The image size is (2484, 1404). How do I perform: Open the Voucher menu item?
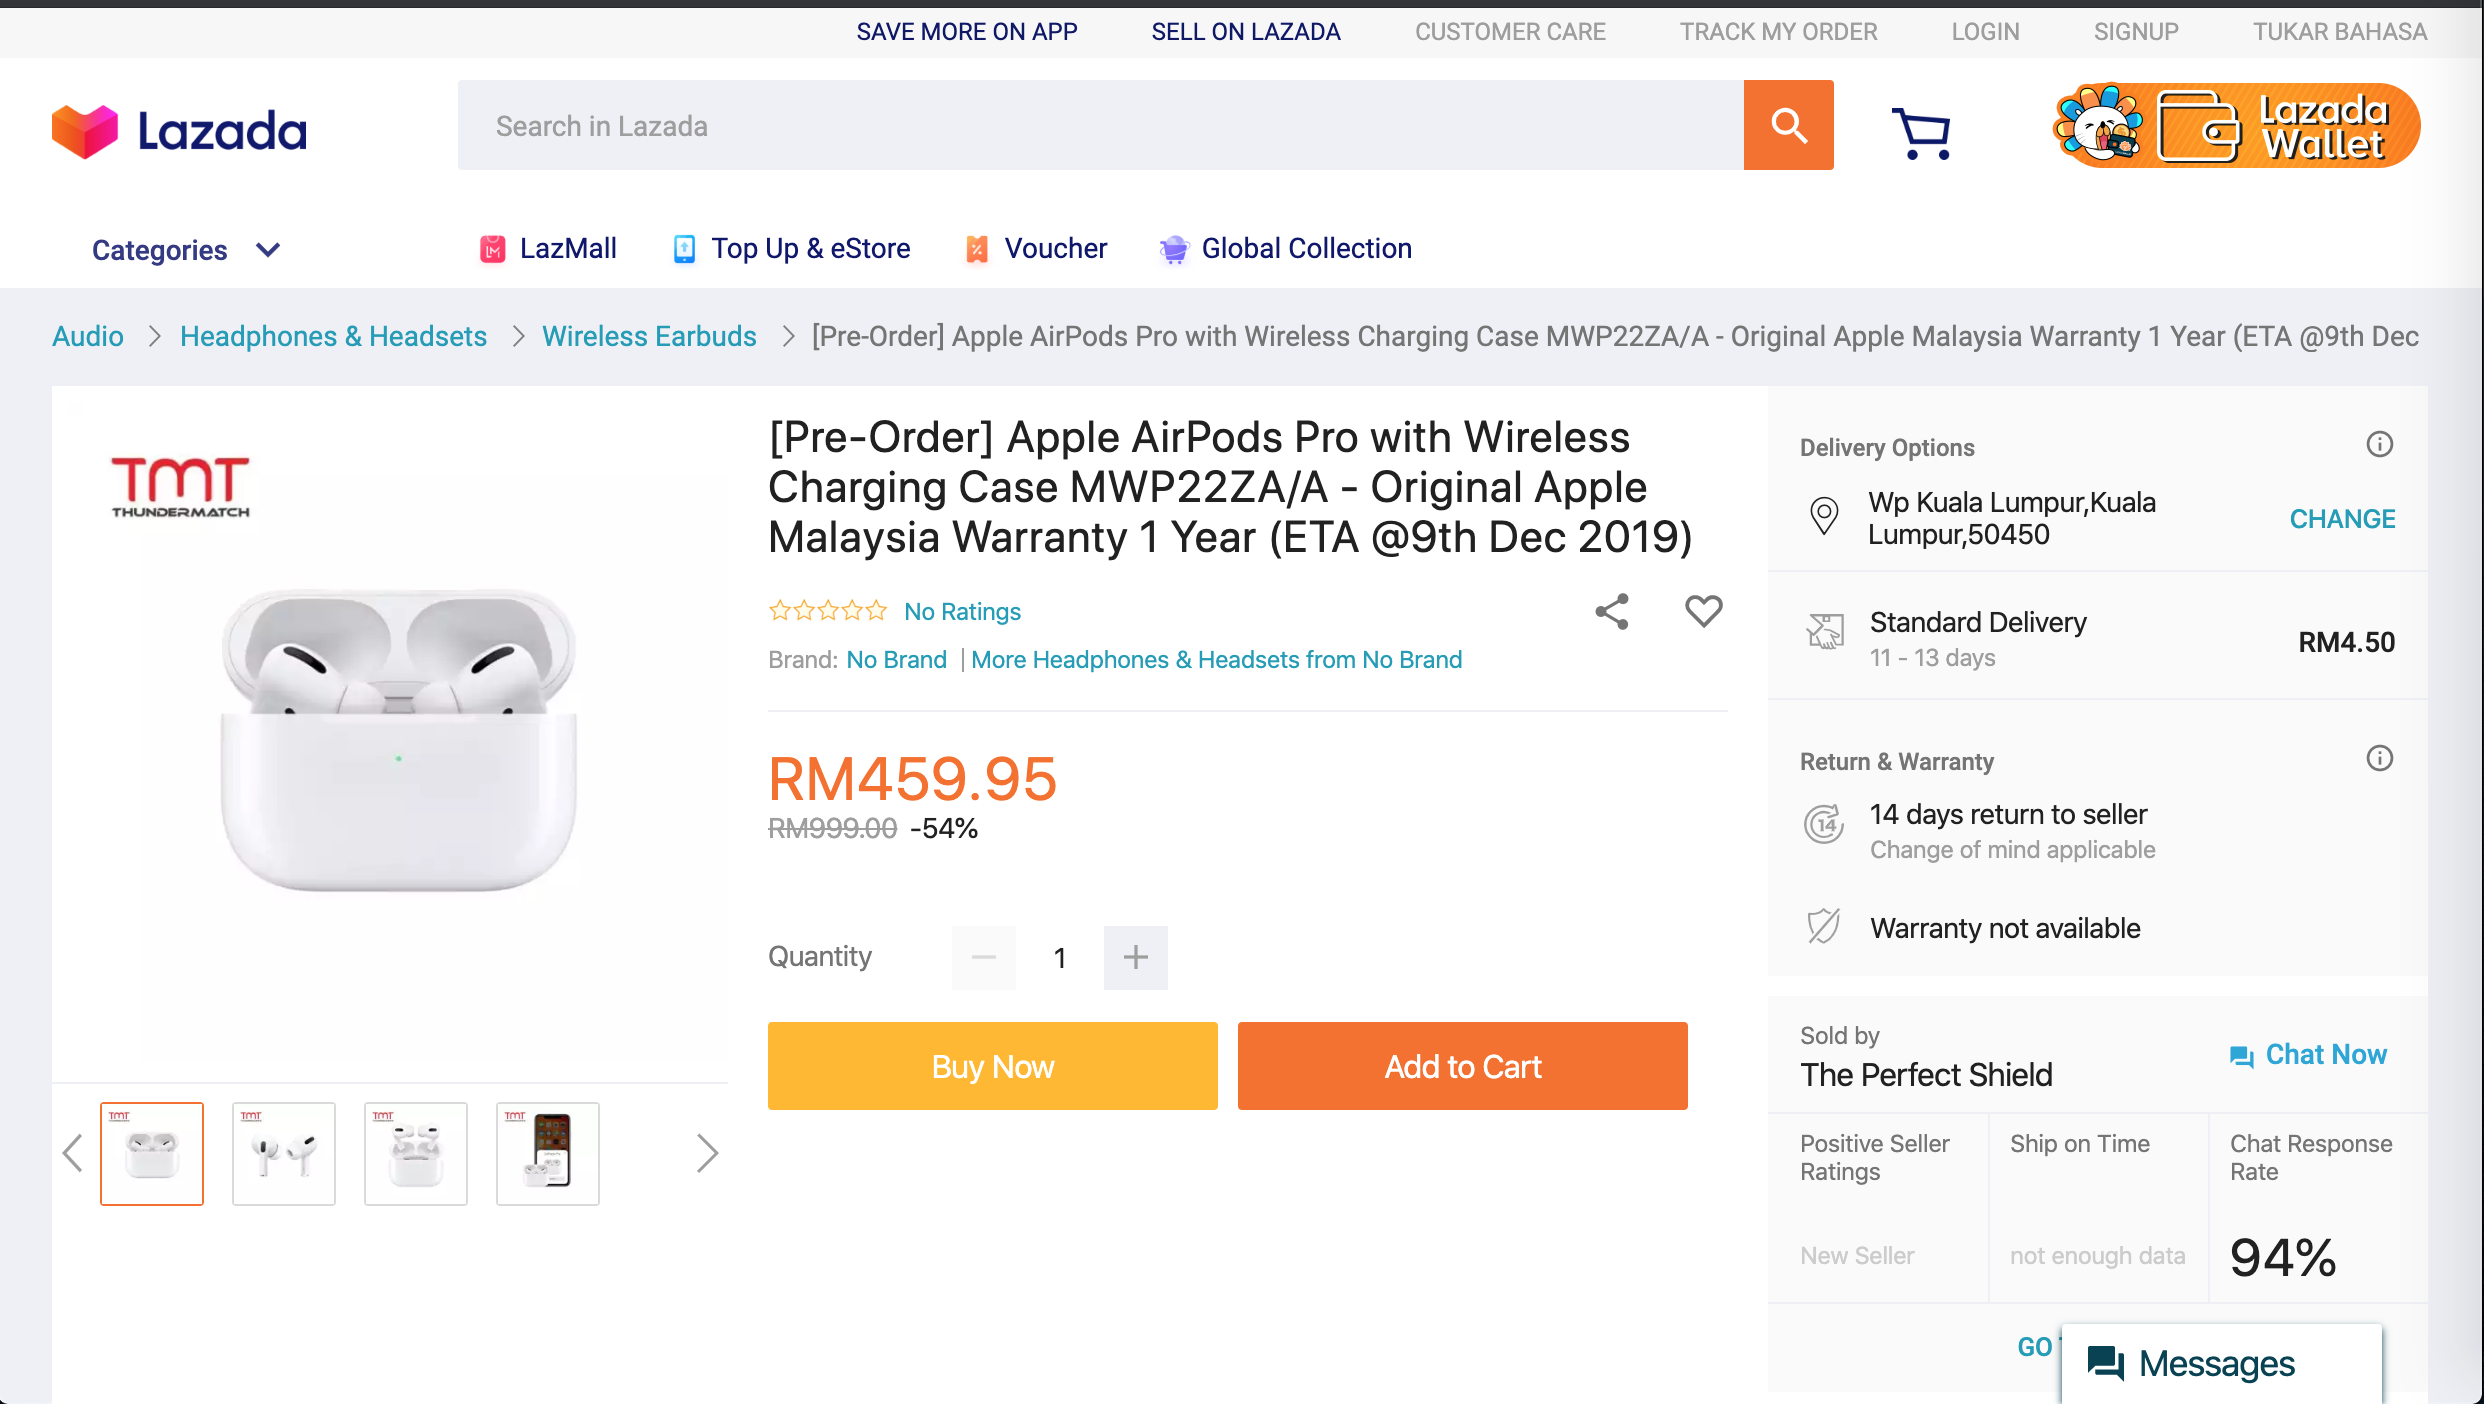[x=1036, y=249]
